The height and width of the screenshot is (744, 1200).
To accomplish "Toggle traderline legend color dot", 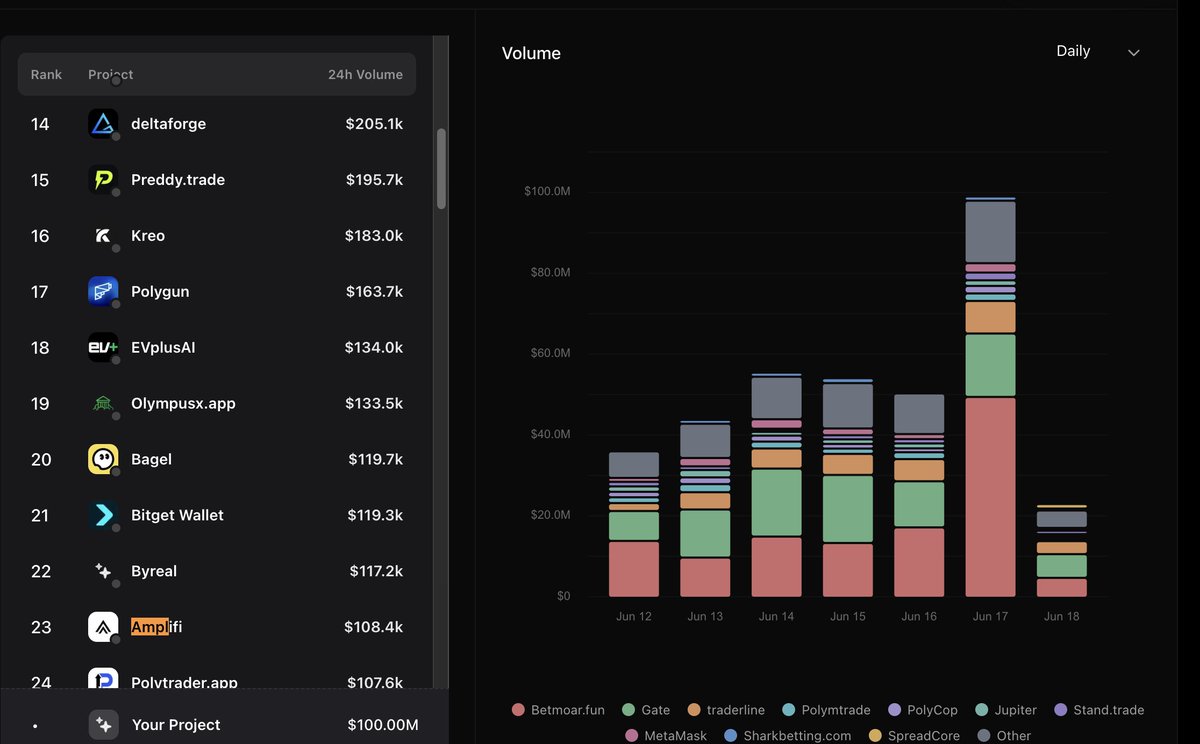I will pyautogui.click(x=694, y=710).
